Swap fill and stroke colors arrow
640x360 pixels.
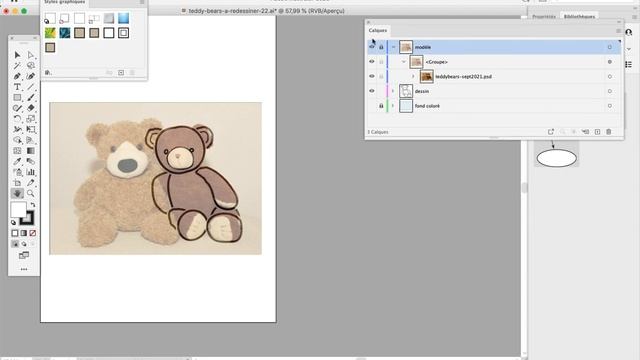point(33,205)
